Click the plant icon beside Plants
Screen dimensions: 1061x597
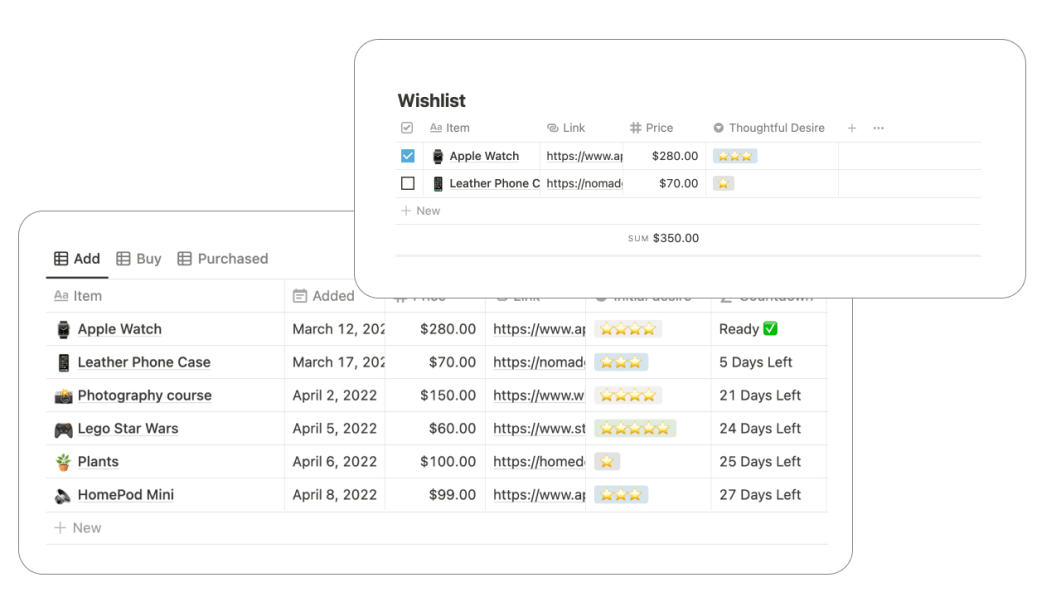coord(63,462)
